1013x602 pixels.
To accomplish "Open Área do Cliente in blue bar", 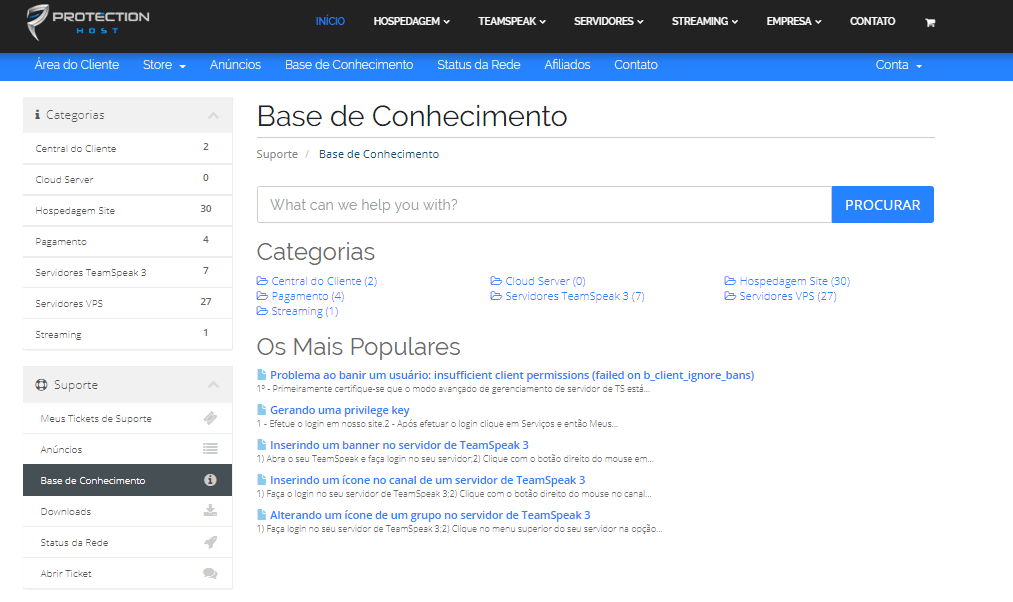I will click(77, 65).
